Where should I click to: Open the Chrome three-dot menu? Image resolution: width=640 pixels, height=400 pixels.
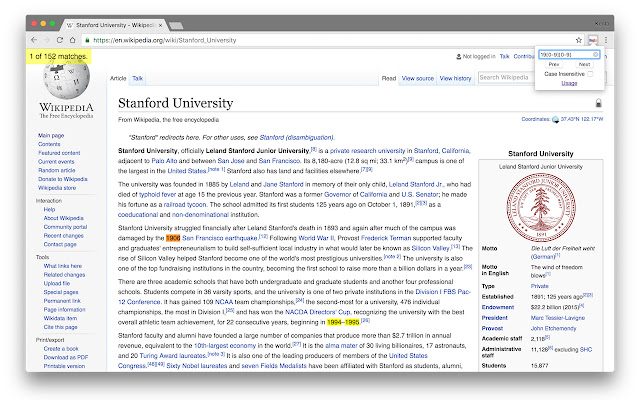pyautogui.click(x=606, y=40)
